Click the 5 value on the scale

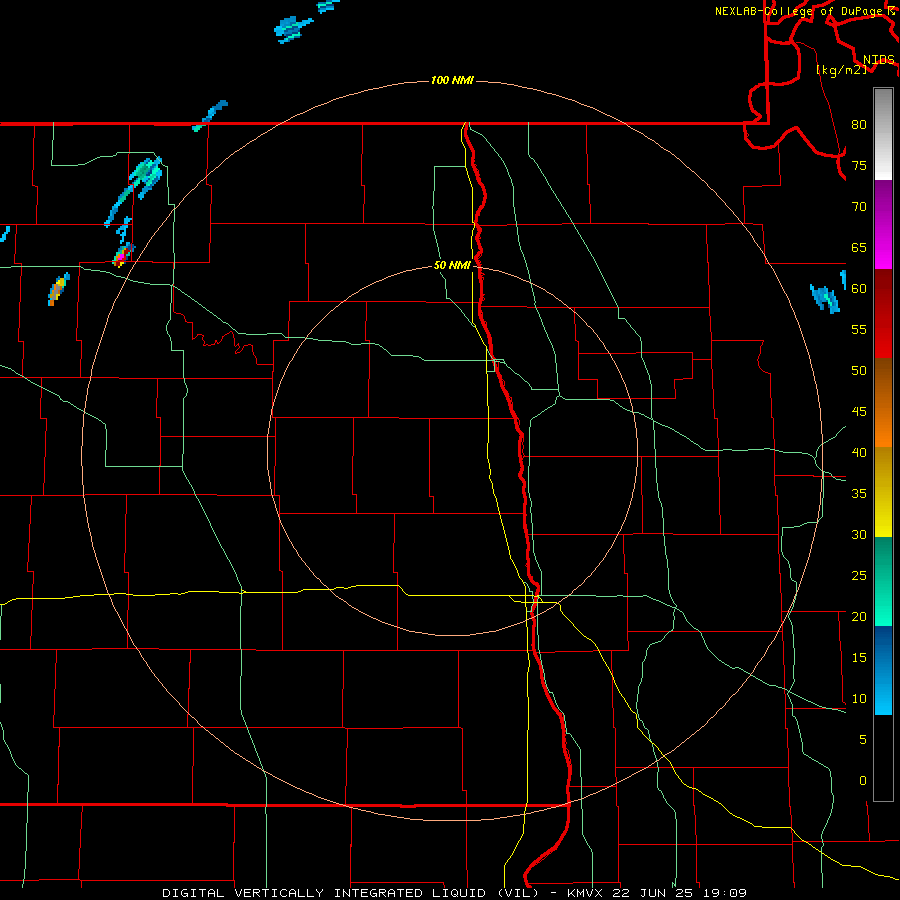(863, 739)
